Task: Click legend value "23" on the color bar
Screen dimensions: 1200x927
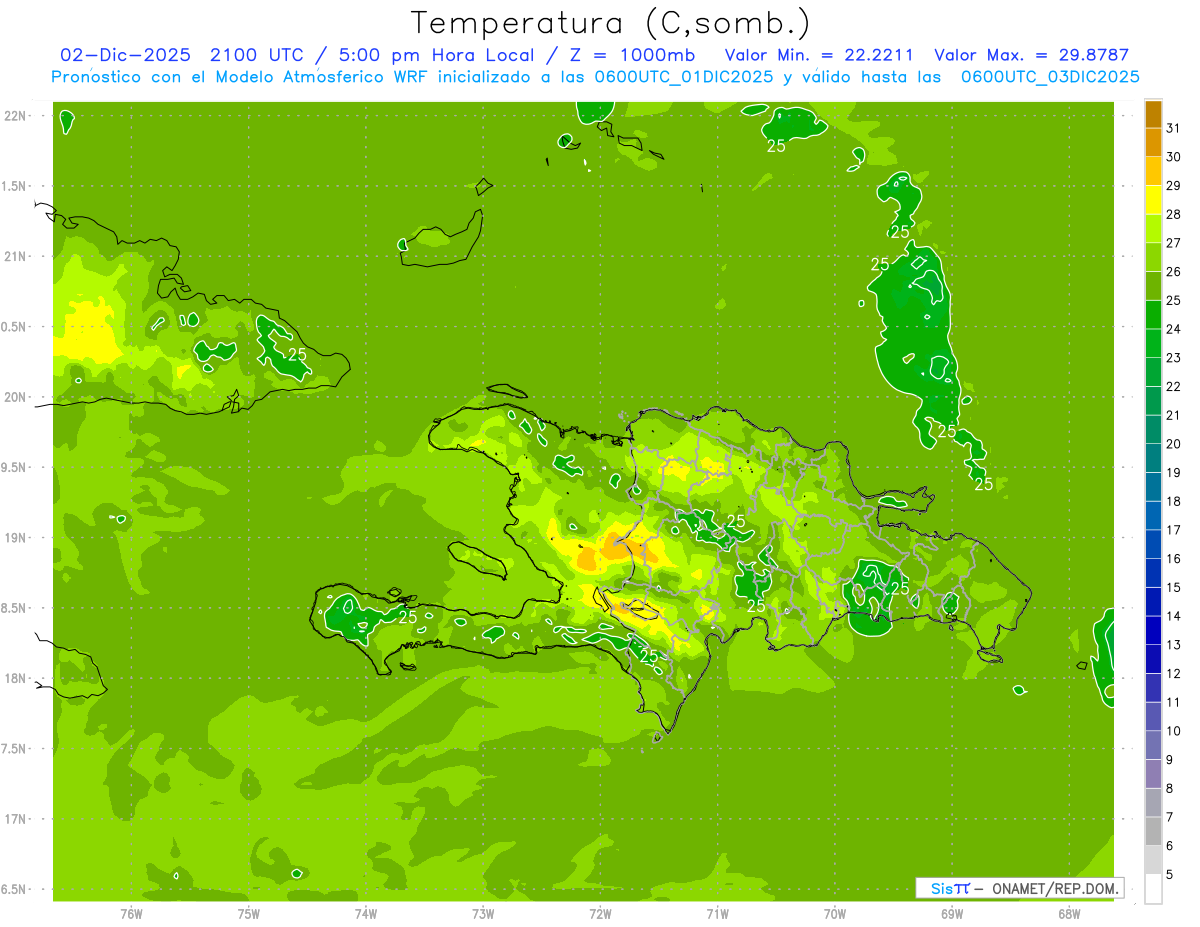Action: (x=1173, y=357)
